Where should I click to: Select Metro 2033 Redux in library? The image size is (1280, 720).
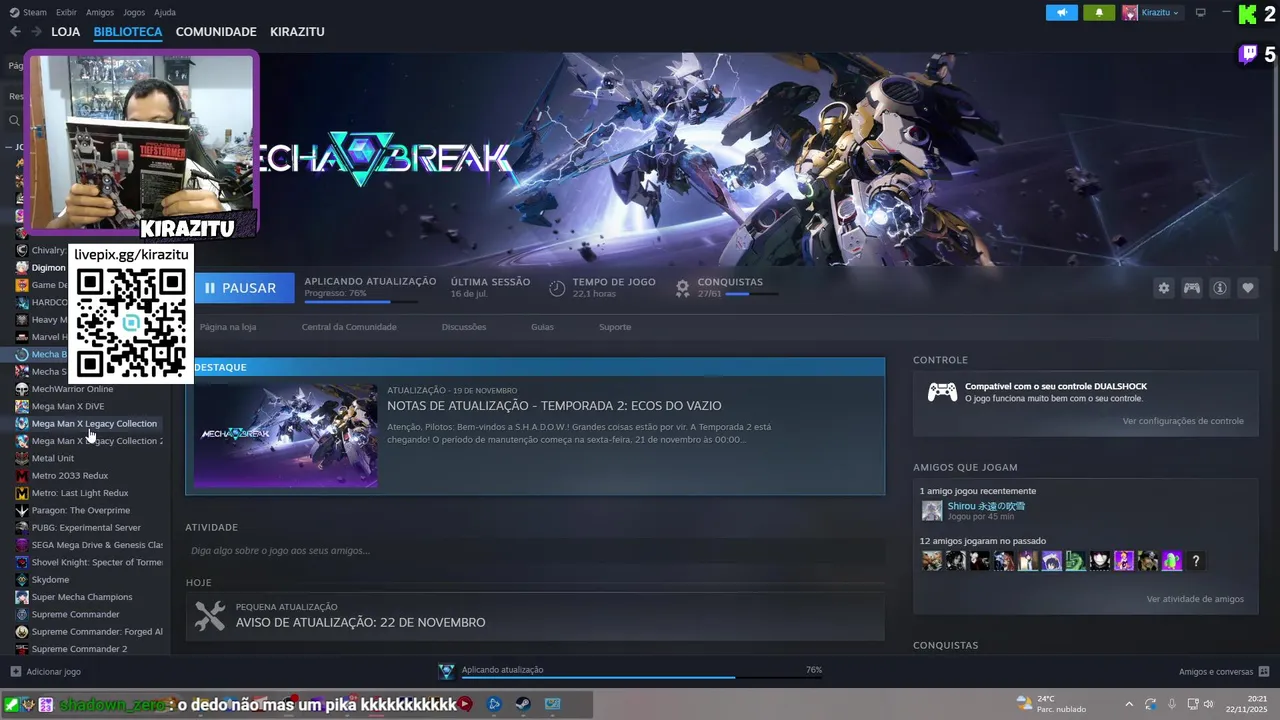tap(69, 476)
